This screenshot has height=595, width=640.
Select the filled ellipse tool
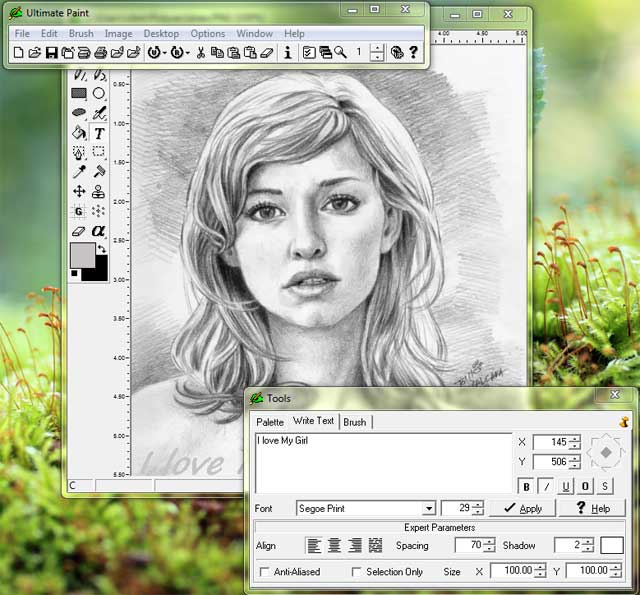[x=79, y=113]
